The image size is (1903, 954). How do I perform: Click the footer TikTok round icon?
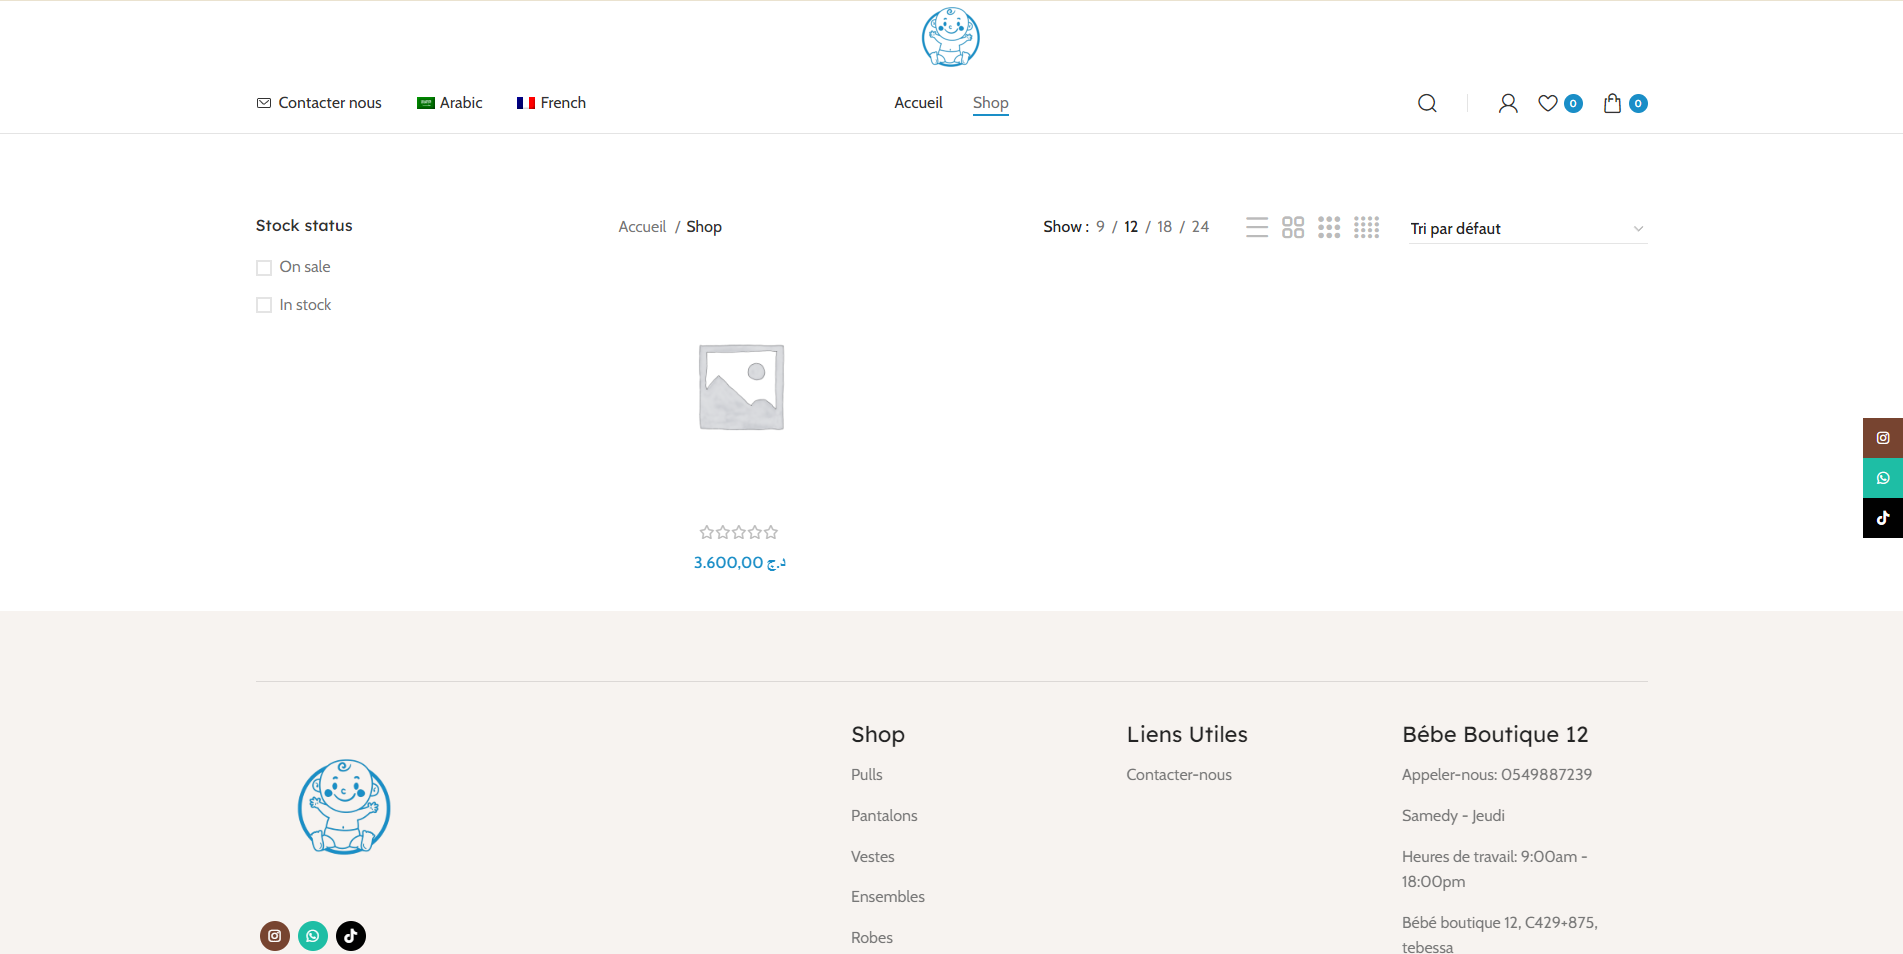tap(351, 936)
